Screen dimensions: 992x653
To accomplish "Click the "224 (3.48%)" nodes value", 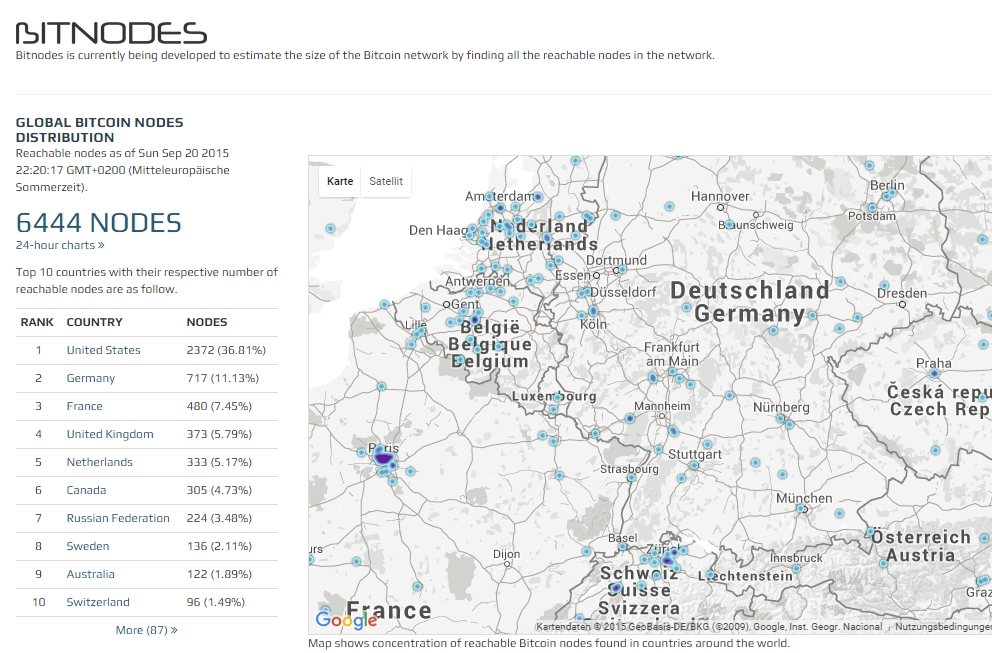I will pyautogui.click(x=219, y=518).
